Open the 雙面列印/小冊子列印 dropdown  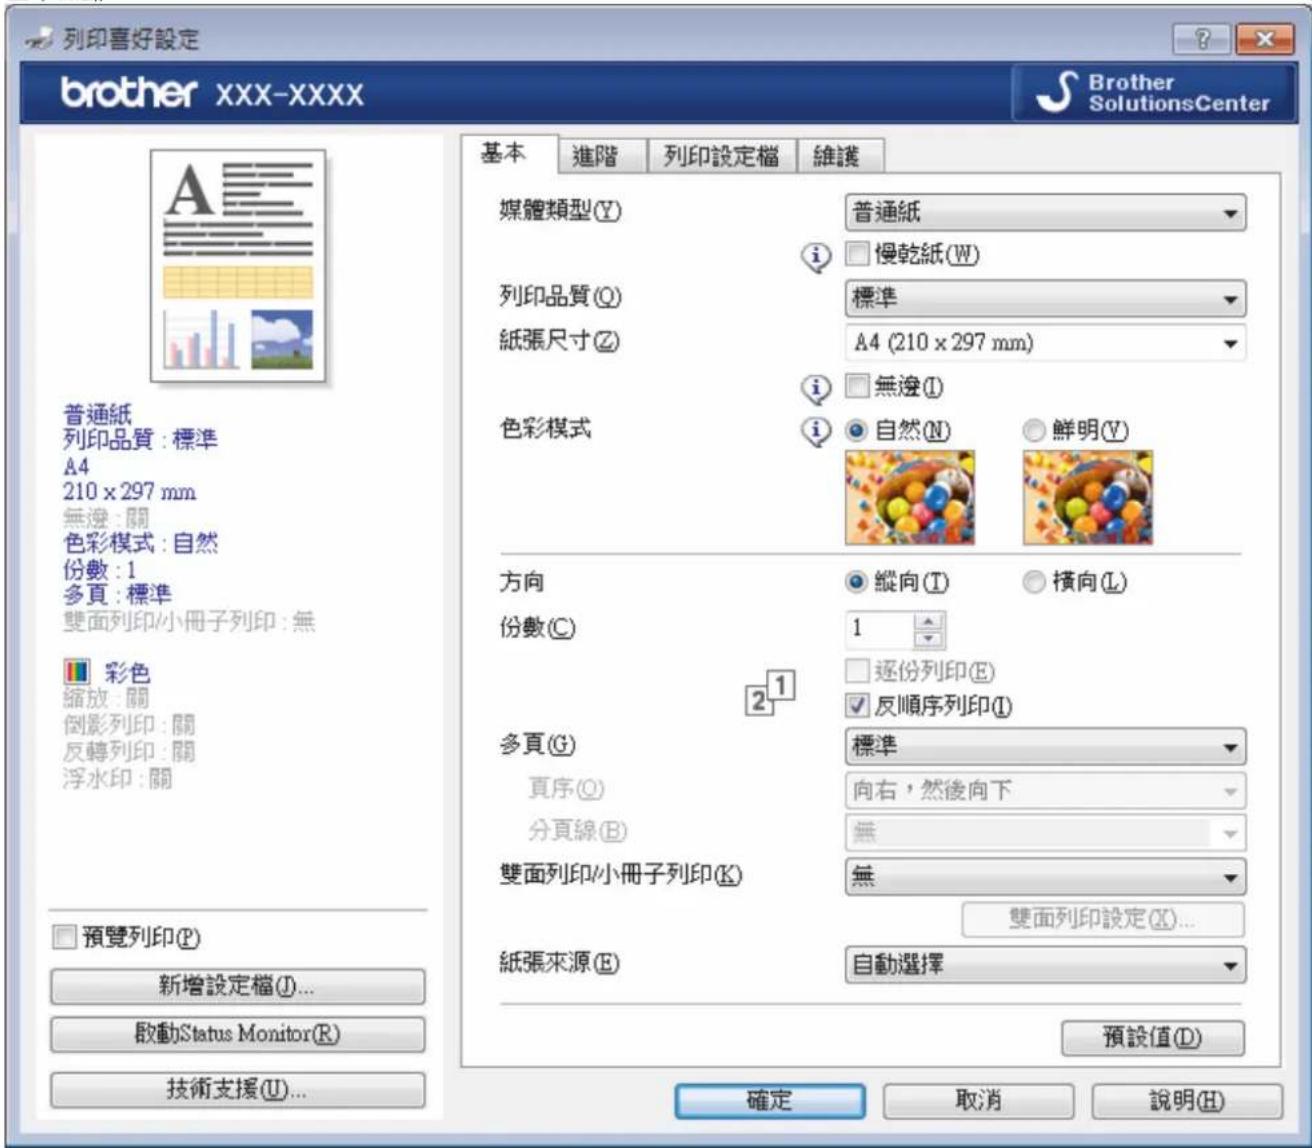(1045, 877)
